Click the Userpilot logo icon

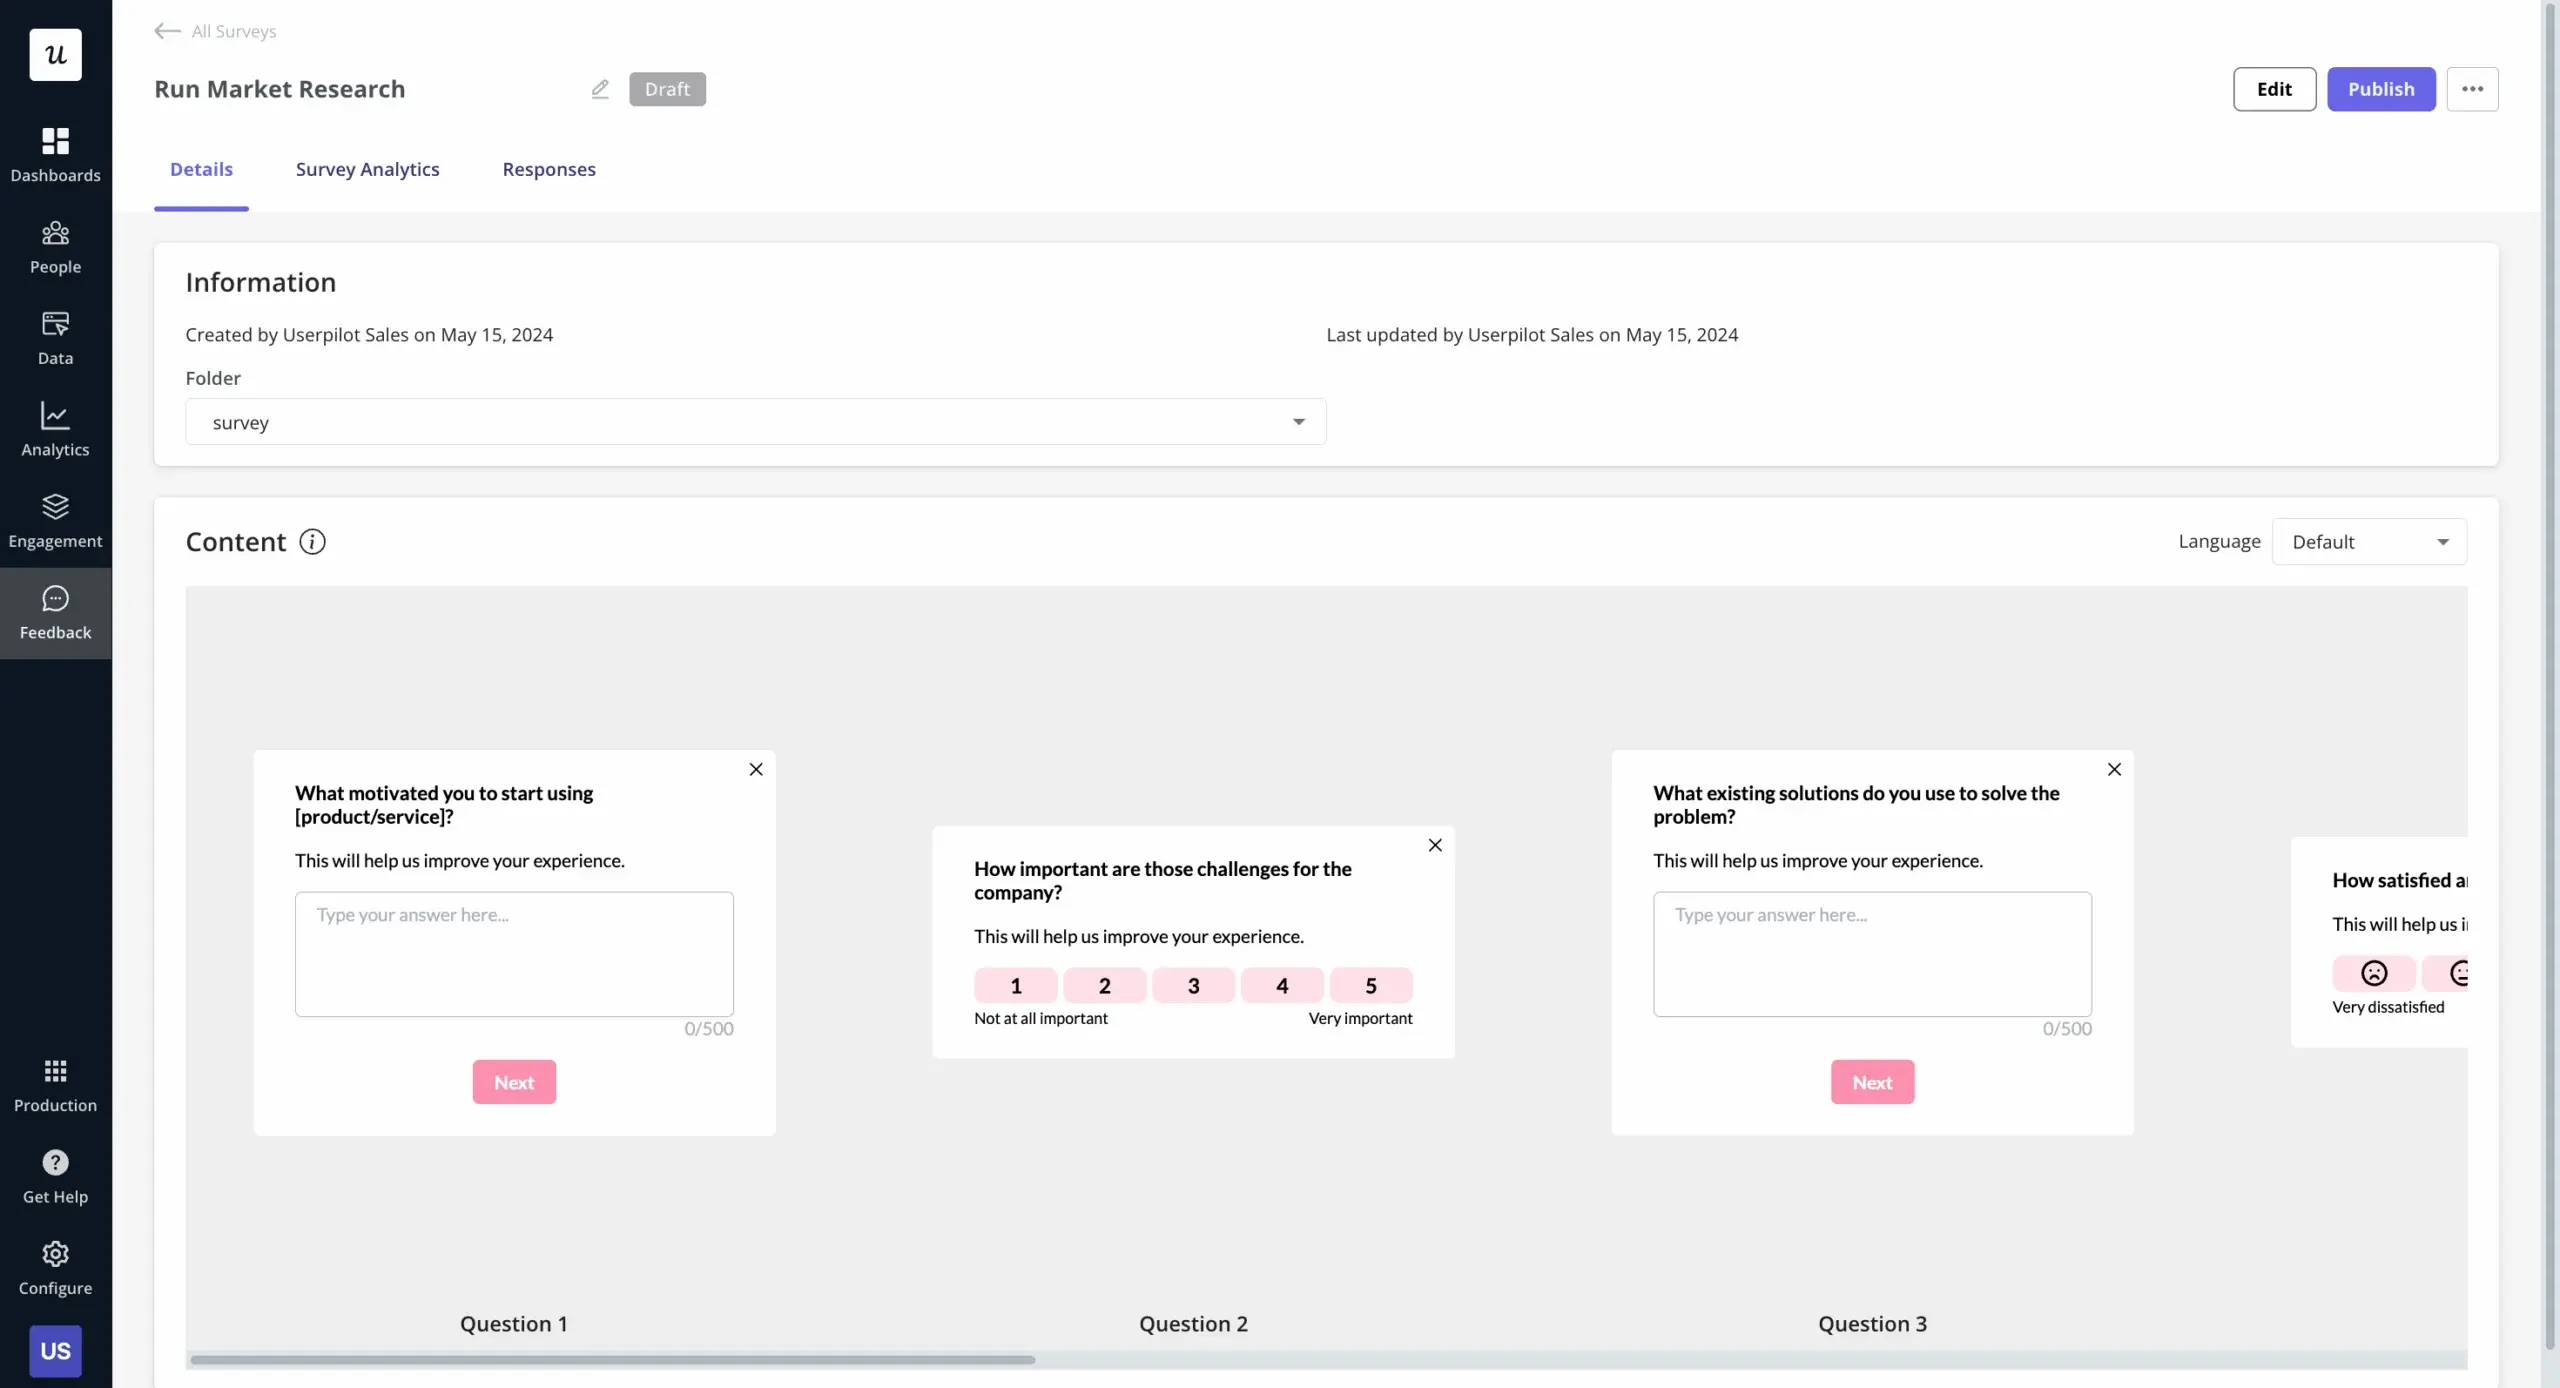pos(55,54)
